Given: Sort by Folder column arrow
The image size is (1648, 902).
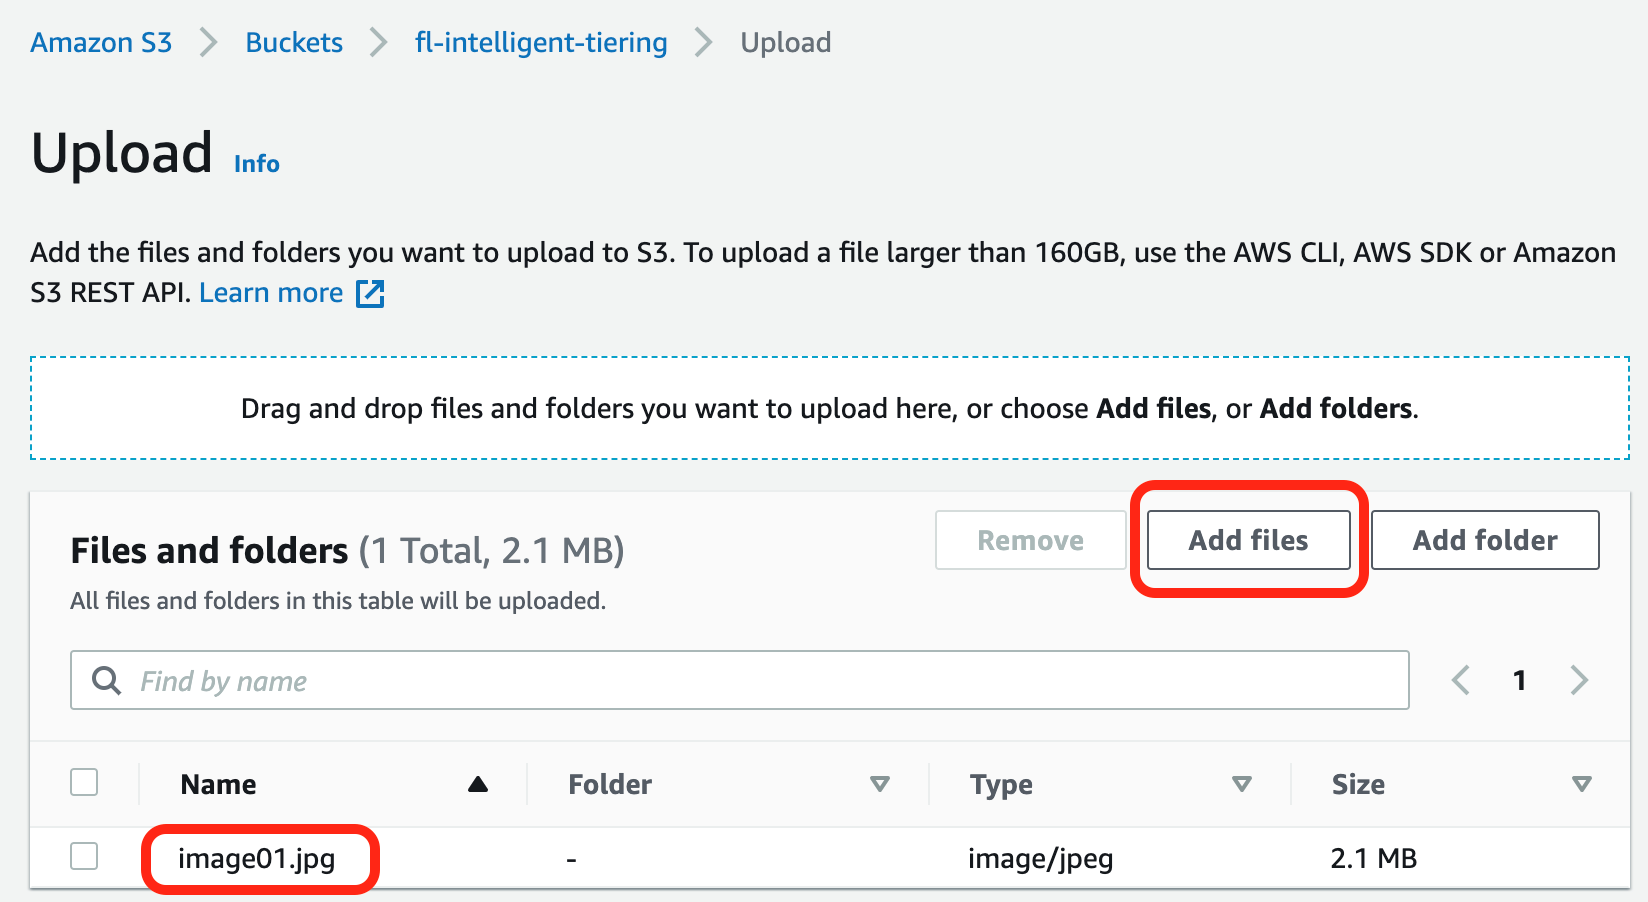Looking at the screenshot, I should [880, 785].
